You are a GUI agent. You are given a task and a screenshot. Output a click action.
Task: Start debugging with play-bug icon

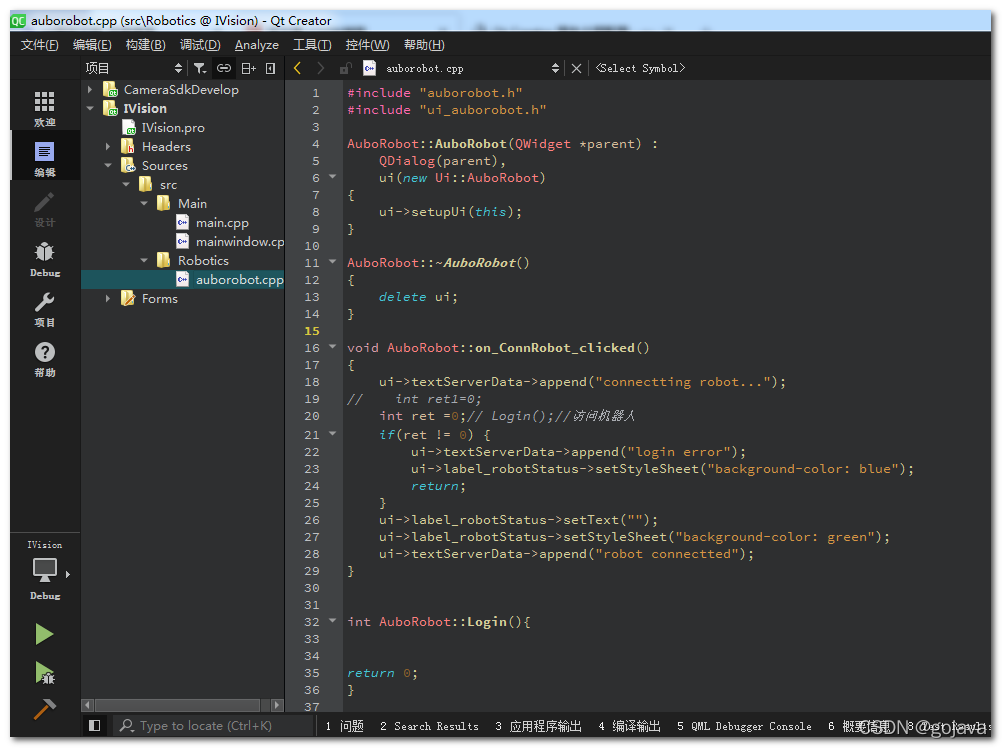(44, 673)
